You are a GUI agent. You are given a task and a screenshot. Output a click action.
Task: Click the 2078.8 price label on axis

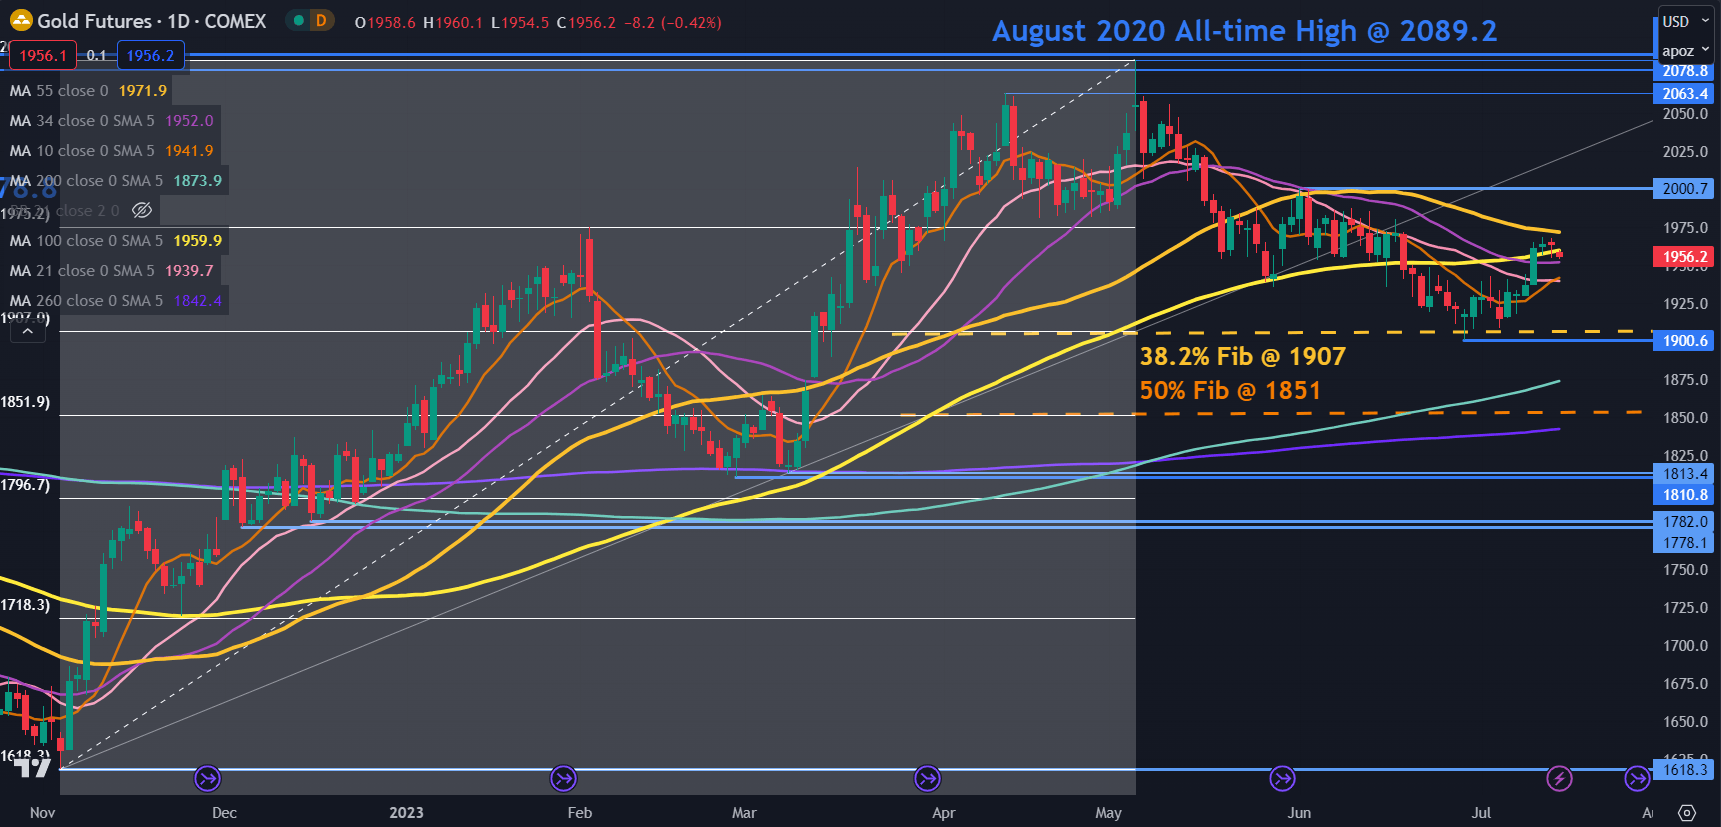coord(1685,71)
